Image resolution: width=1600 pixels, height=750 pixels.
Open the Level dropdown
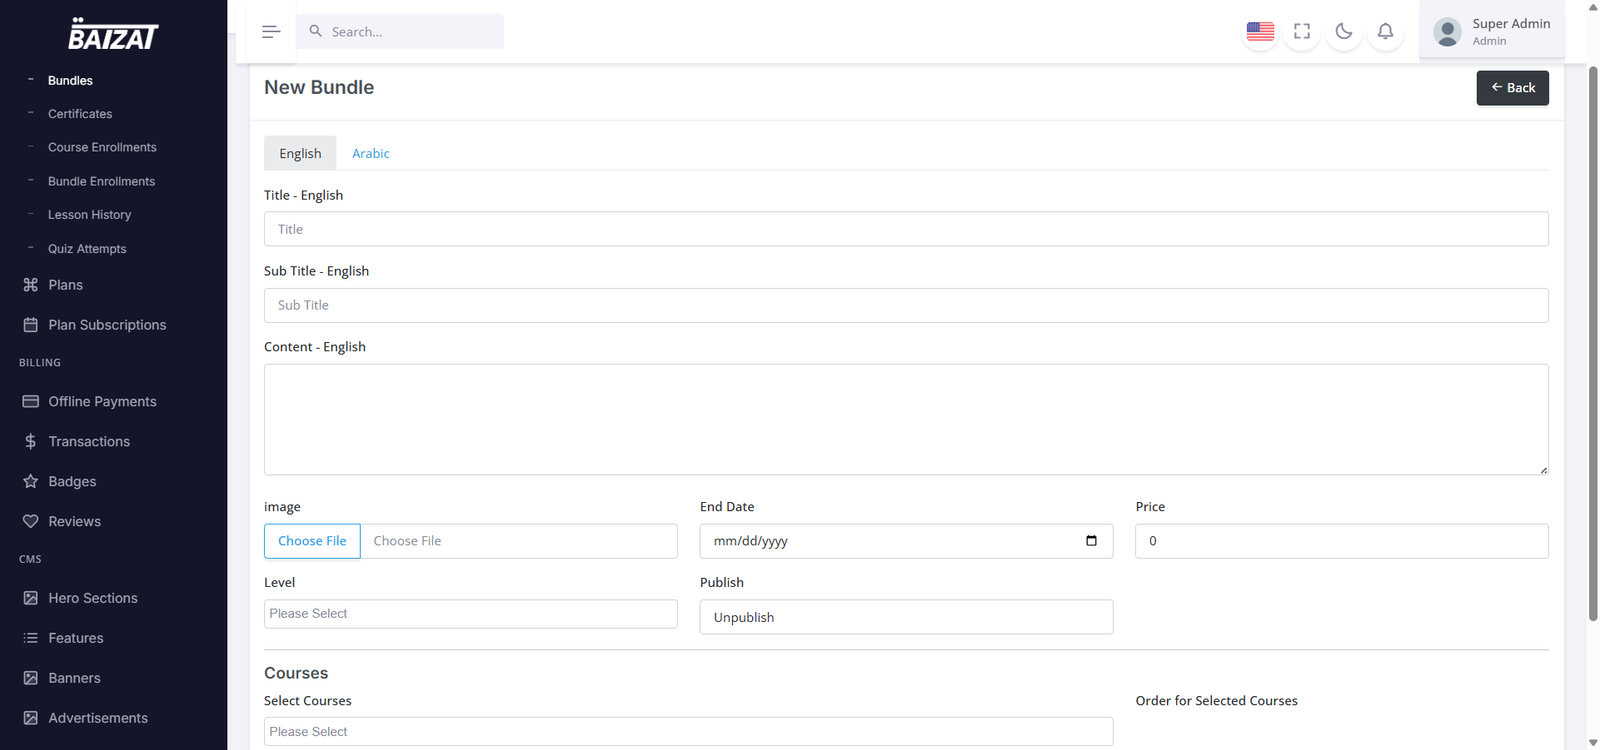[470, 614]
